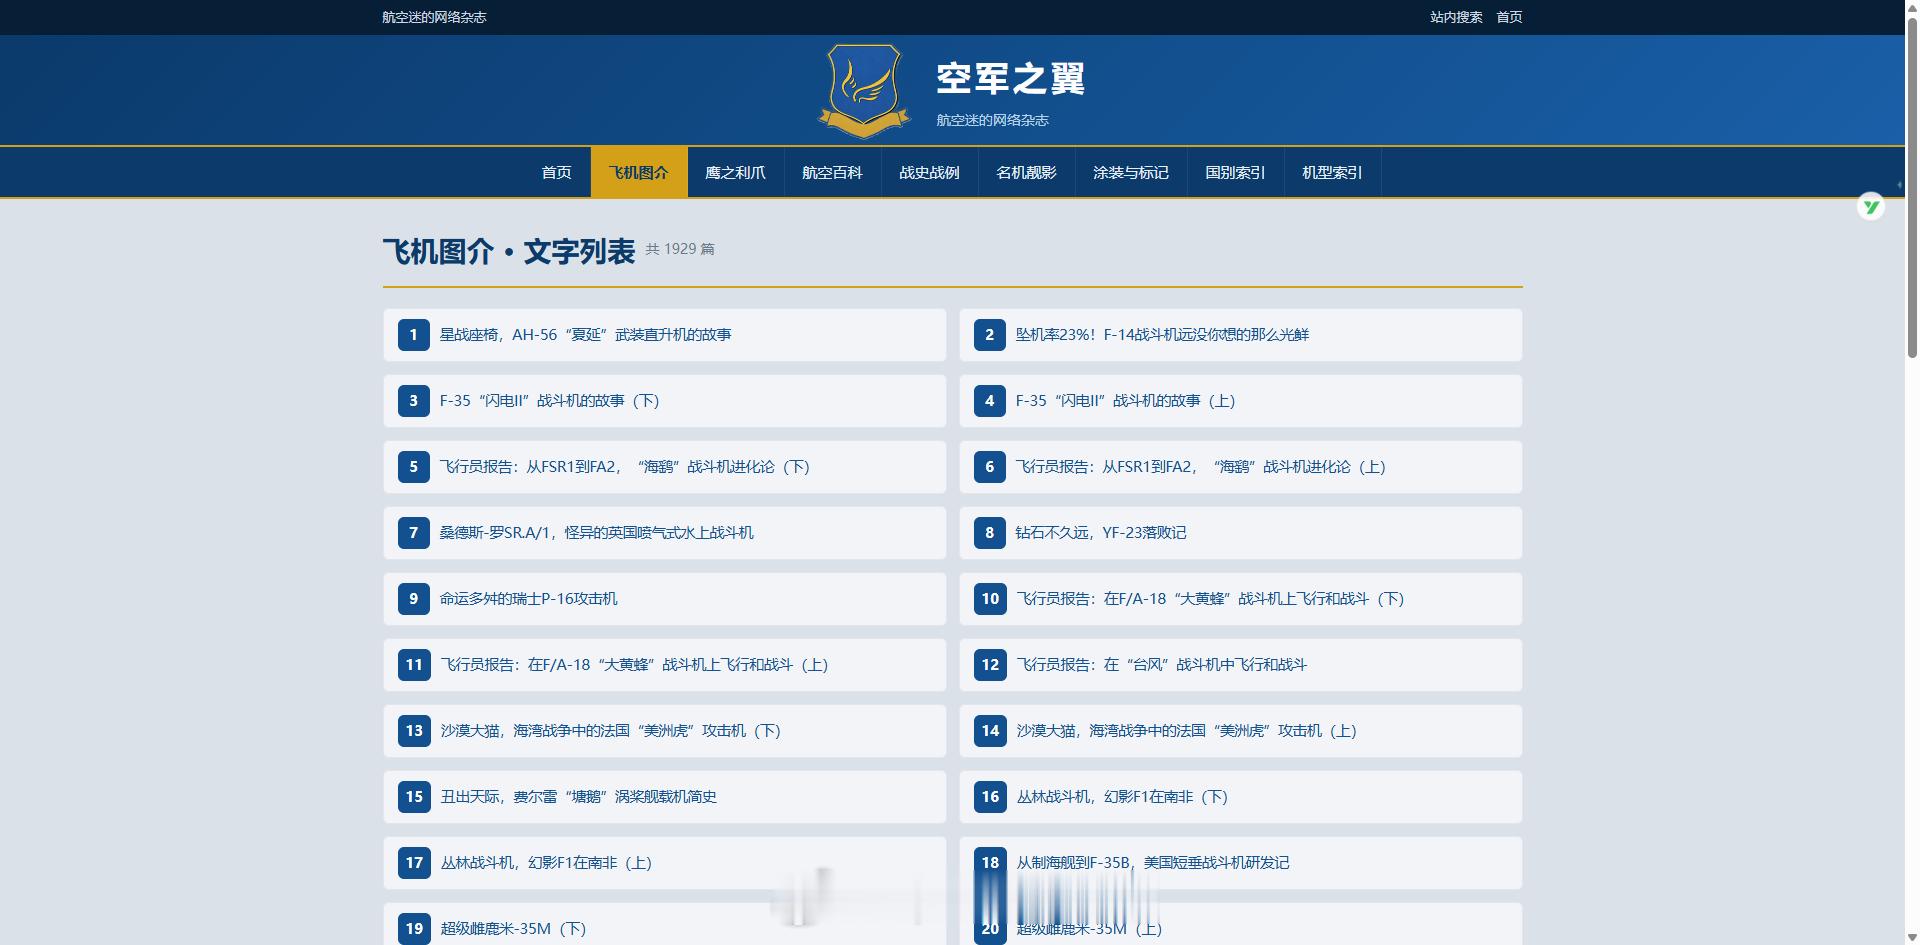Screen dimensions: 1920x945
Task: Click the 飞机图介 · 文字列表 heading
Action: coord(509,251)
